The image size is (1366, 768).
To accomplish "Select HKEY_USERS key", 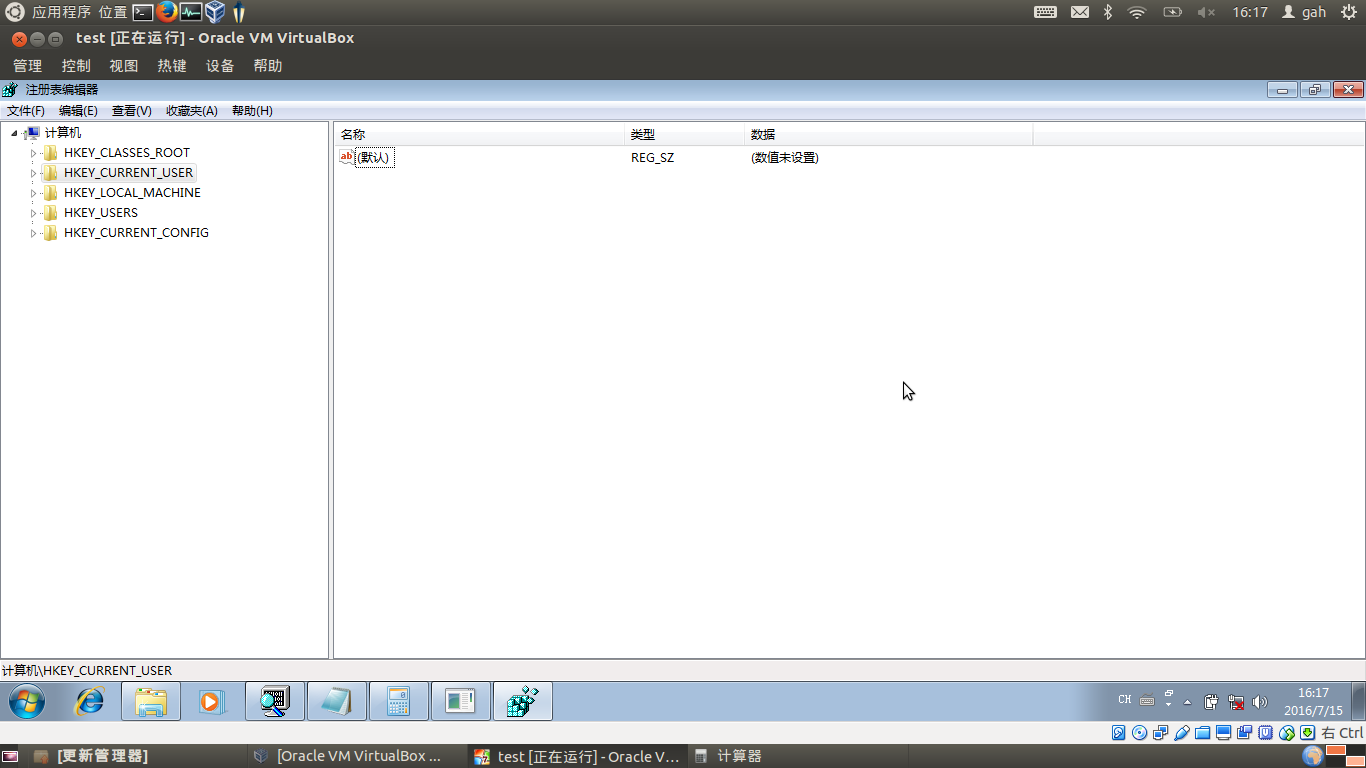I will [101, 213].
